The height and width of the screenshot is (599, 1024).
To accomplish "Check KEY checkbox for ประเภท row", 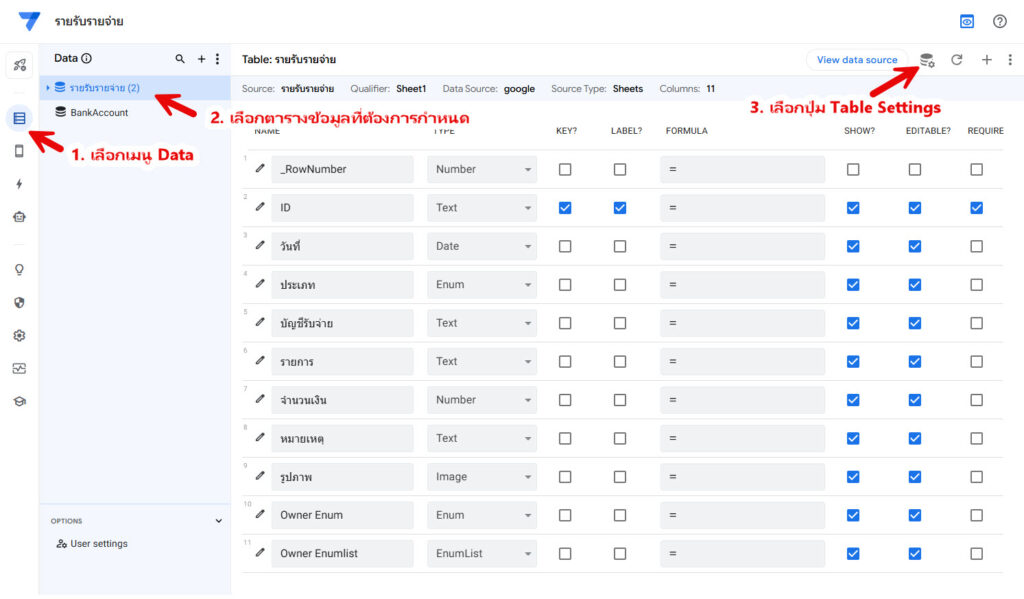I will click(x=565, y=285).
